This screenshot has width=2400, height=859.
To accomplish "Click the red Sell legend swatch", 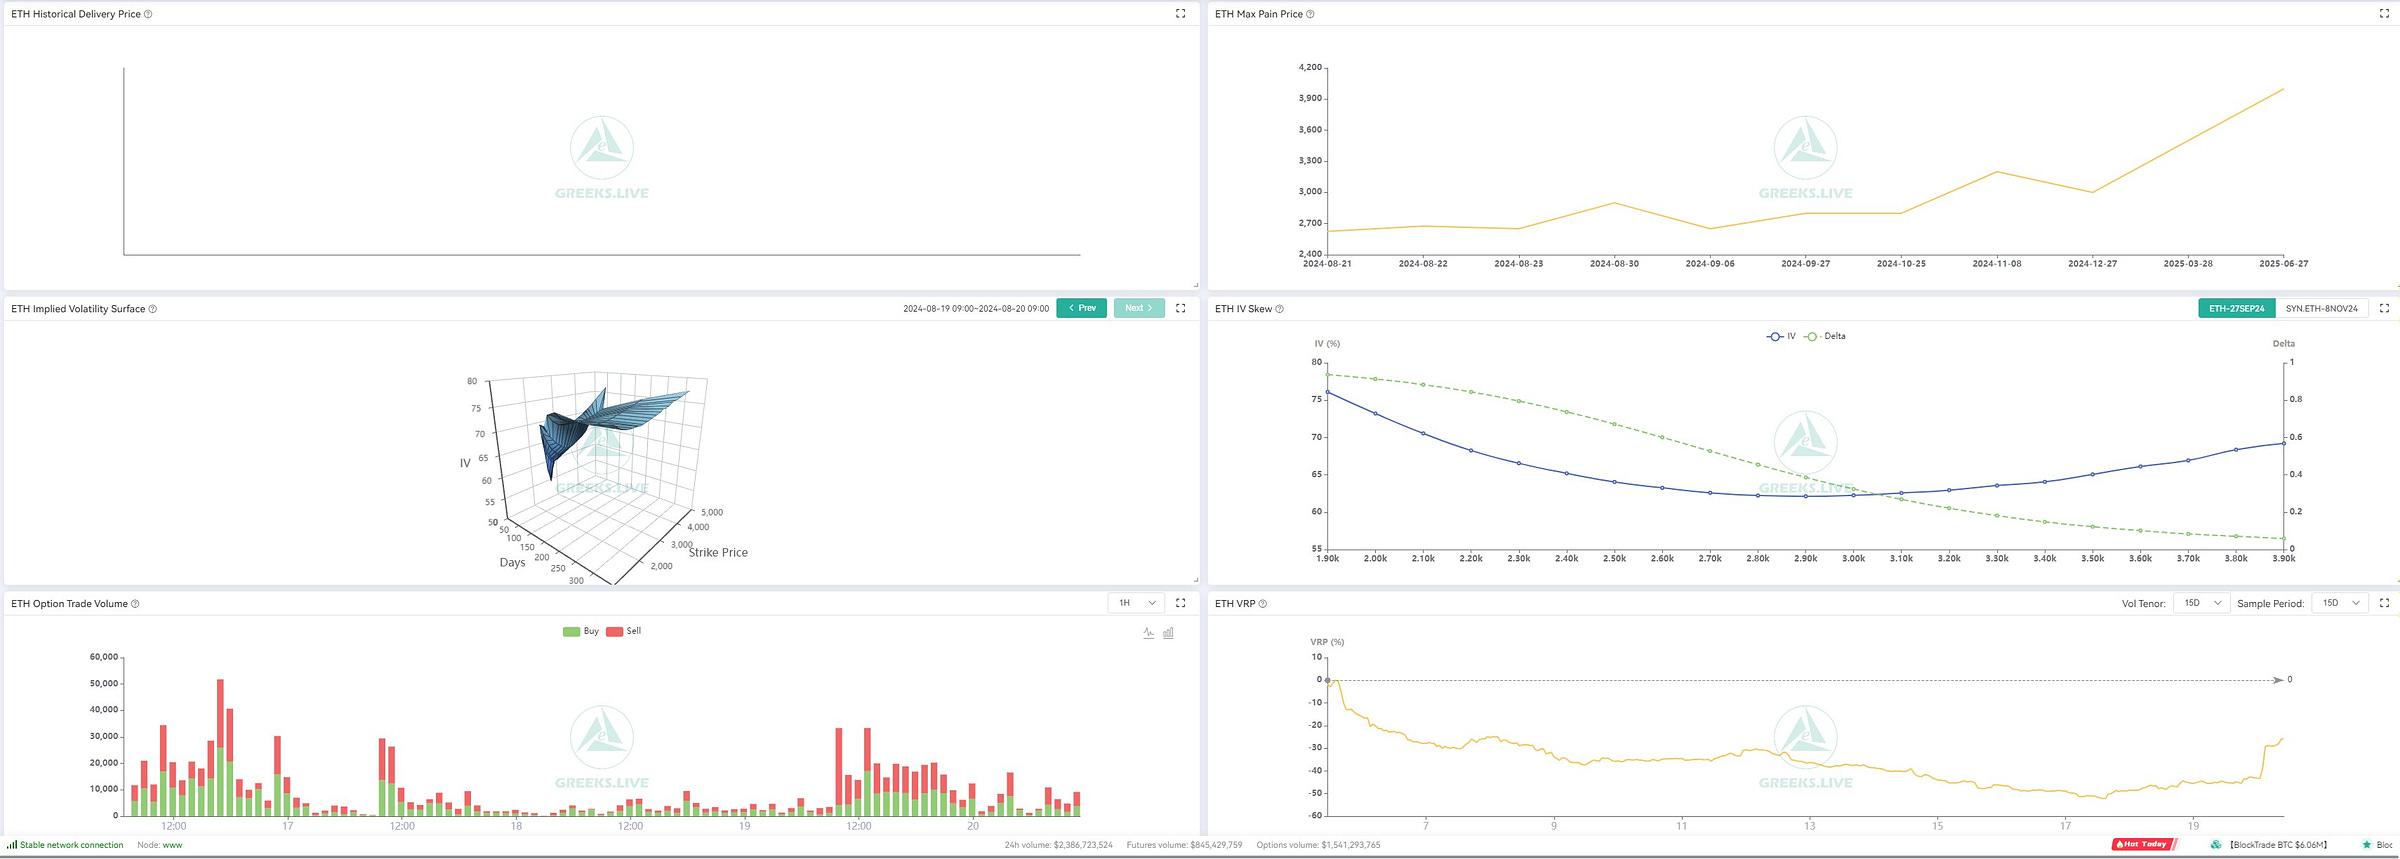I will (614, 631).
